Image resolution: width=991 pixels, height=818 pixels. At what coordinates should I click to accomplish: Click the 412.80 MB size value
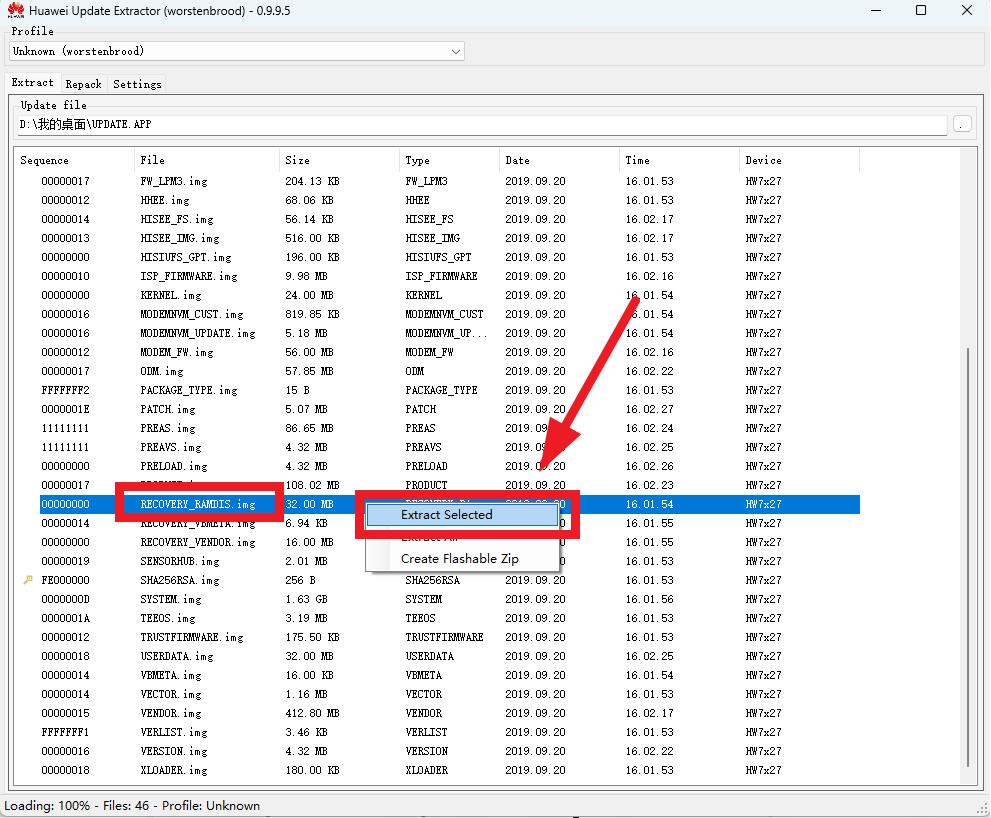(312, 712)
